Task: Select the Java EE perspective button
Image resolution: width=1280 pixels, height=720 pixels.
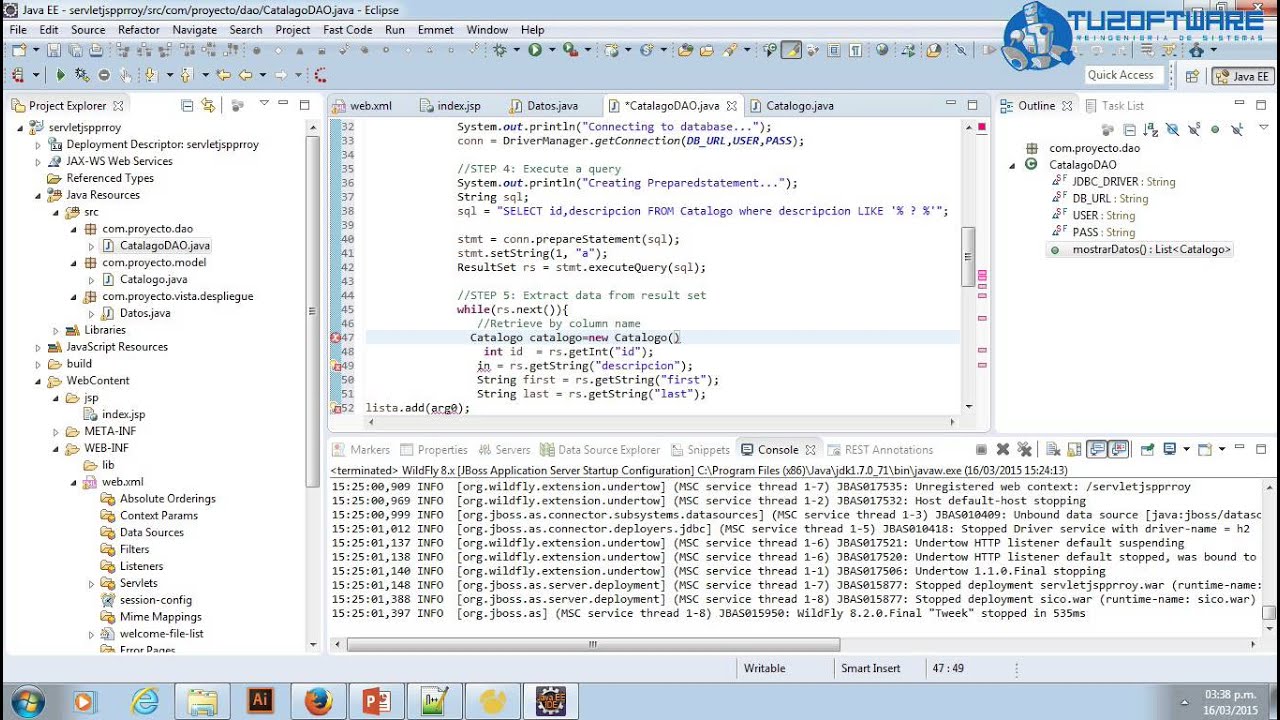Action: coord(1242,76)
